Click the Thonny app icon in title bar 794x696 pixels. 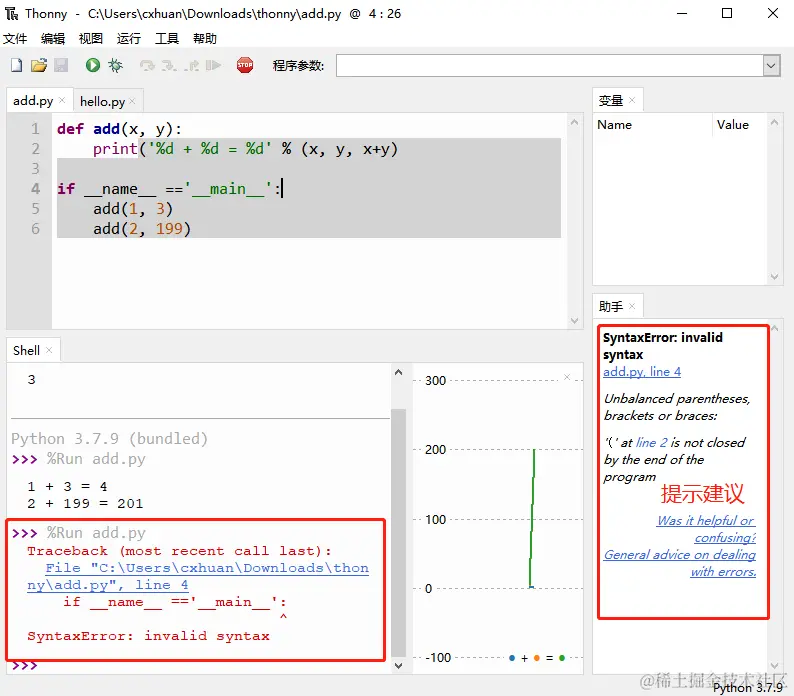[x=11, y=14]
